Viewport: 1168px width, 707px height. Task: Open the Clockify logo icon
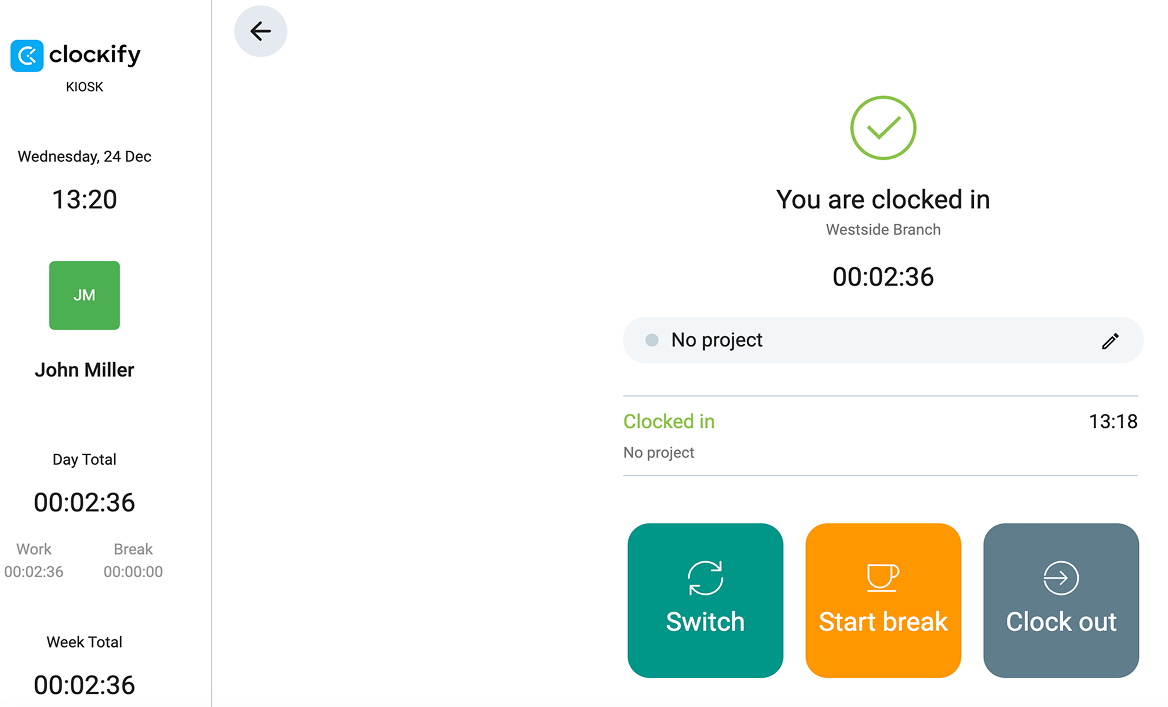pos(26,55)
